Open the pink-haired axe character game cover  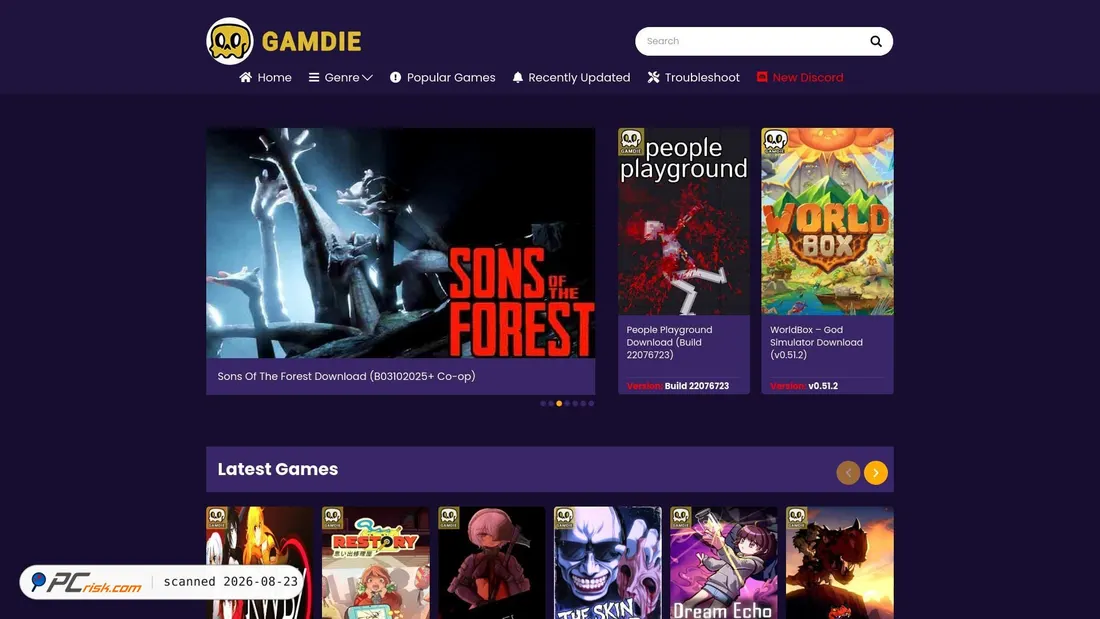(x=492, y=563)
